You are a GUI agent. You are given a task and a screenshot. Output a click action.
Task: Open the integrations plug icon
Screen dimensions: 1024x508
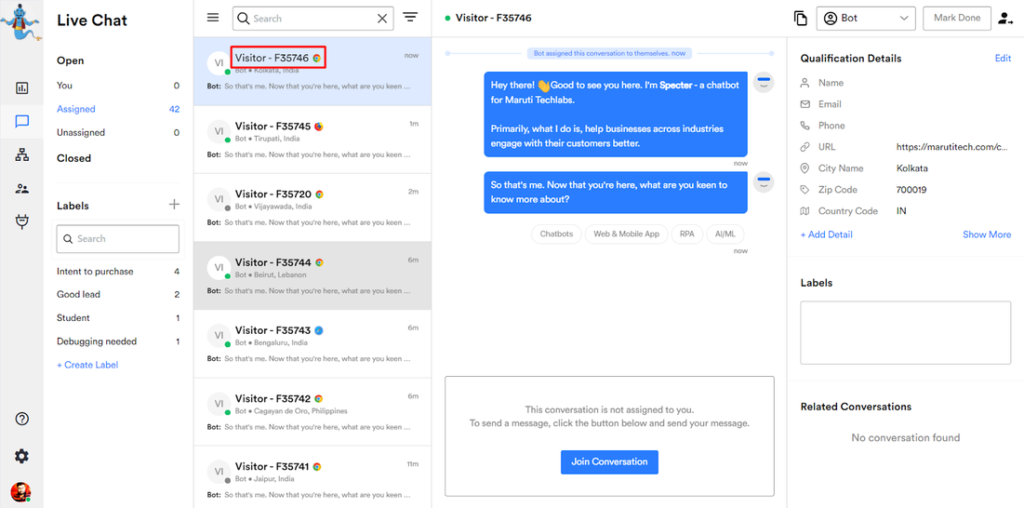(22, 221)
